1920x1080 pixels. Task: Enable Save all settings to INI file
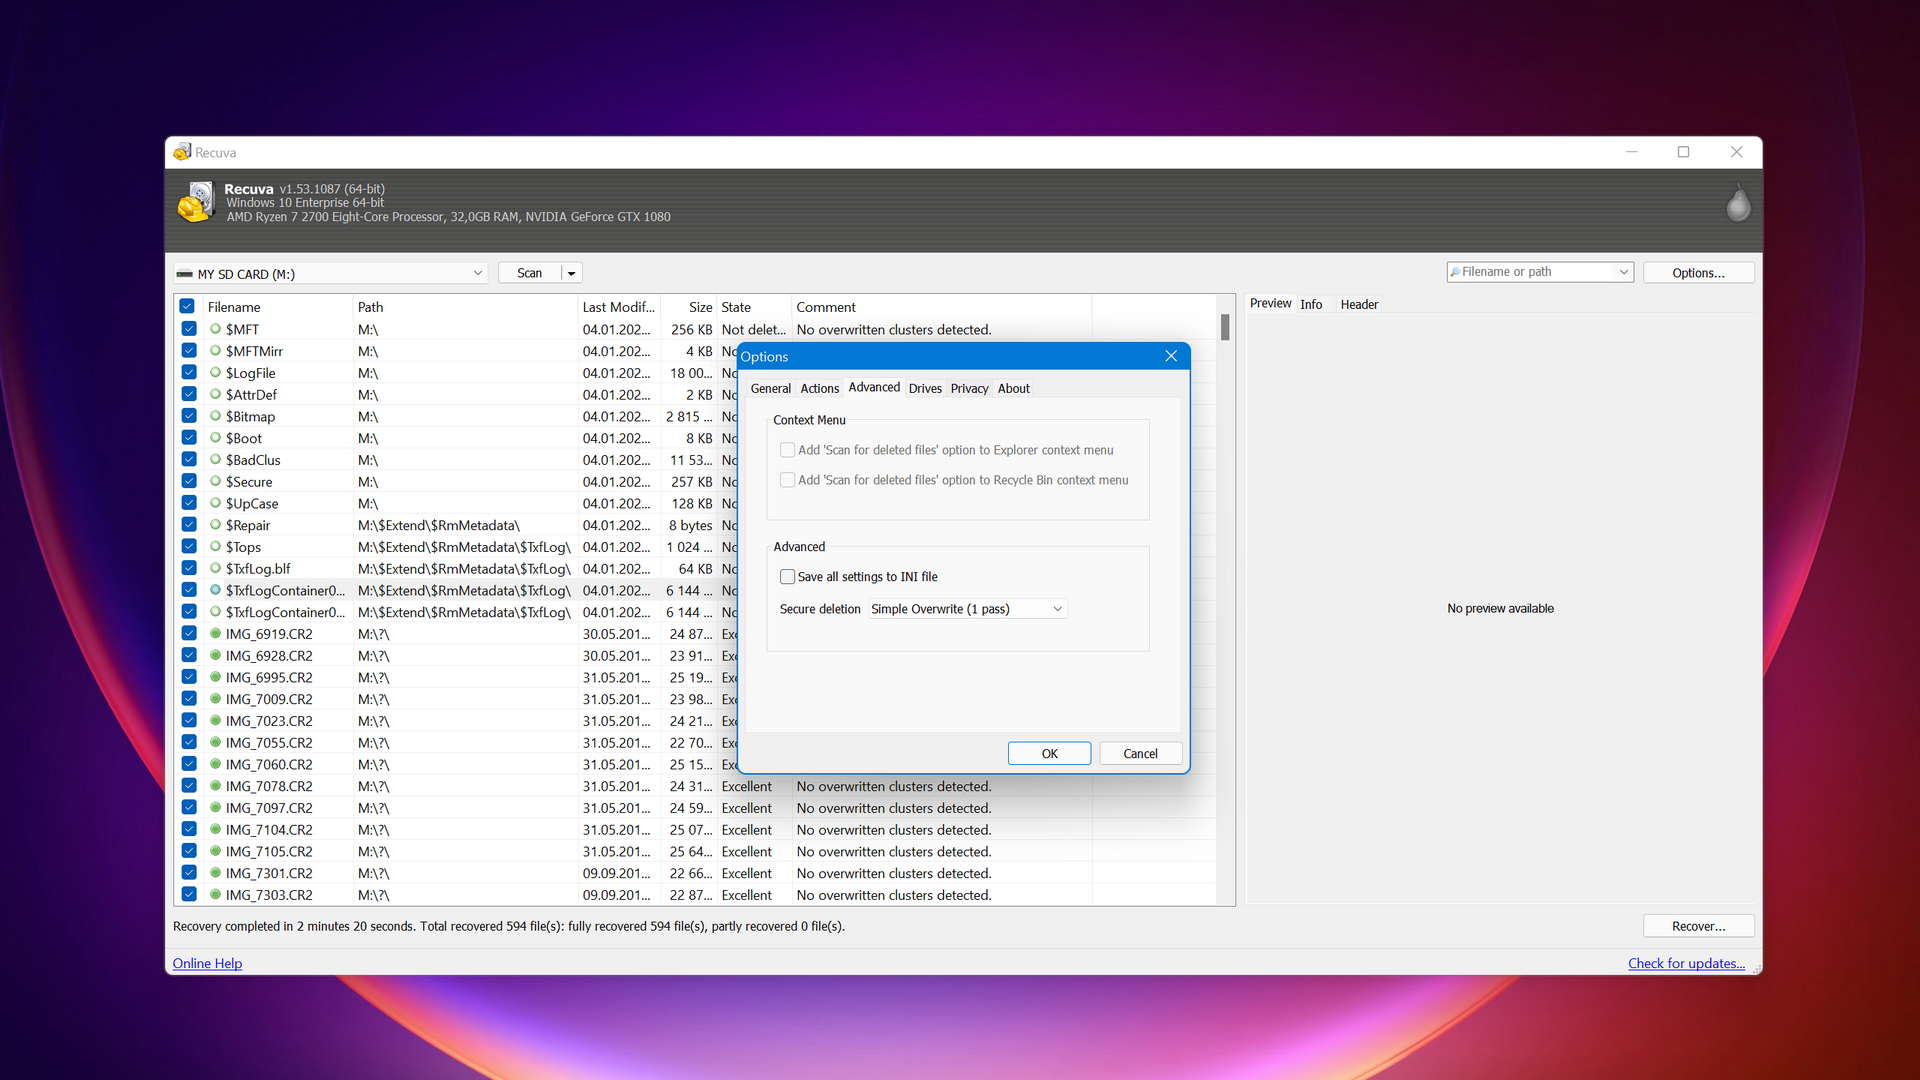[787, 577]
